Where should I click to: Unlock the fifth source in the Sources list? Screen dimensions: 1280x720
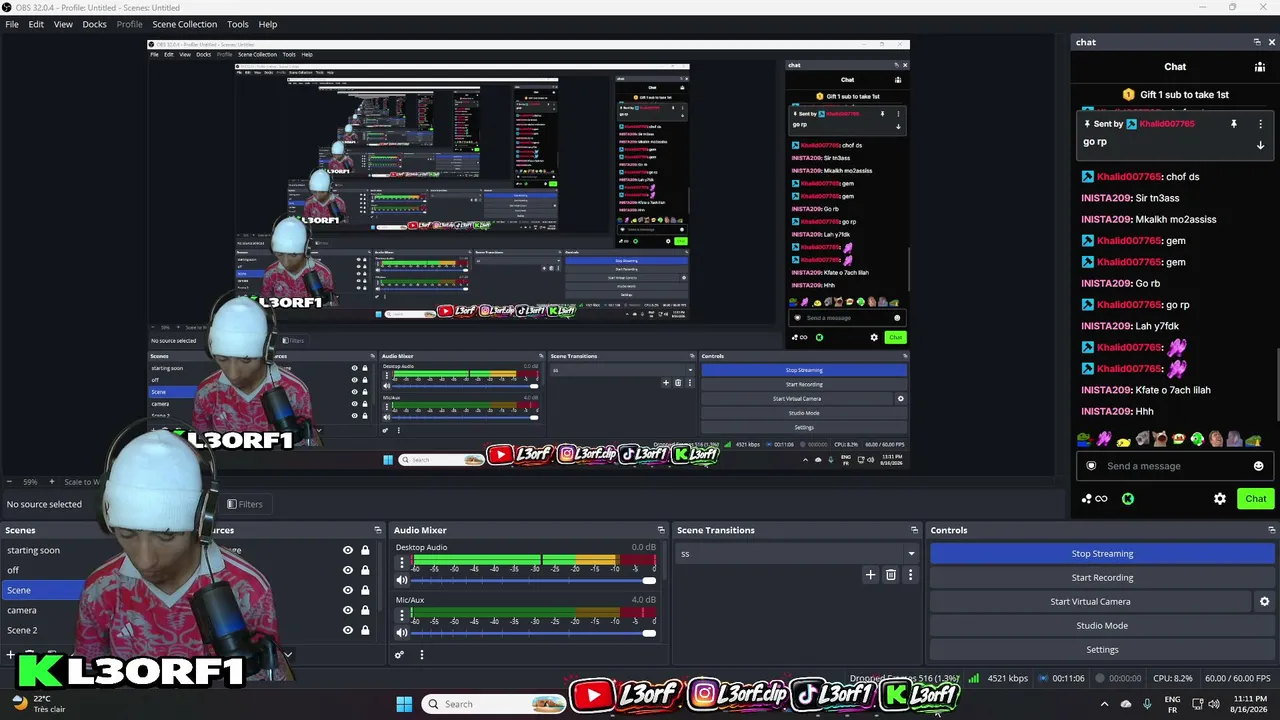coord(365,630)
